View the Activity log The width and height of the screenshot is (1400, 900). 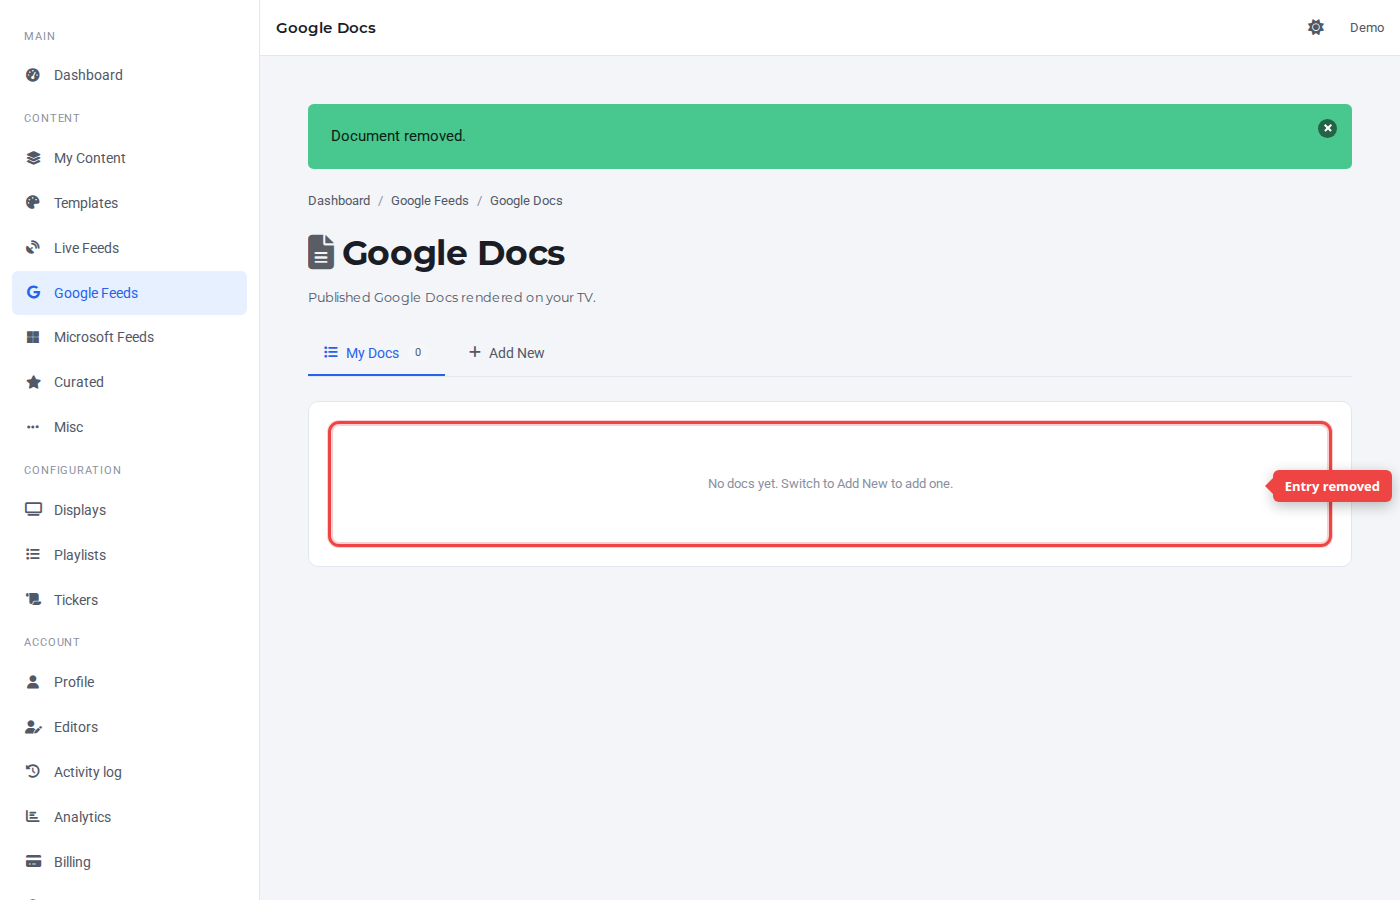(129, 772)
